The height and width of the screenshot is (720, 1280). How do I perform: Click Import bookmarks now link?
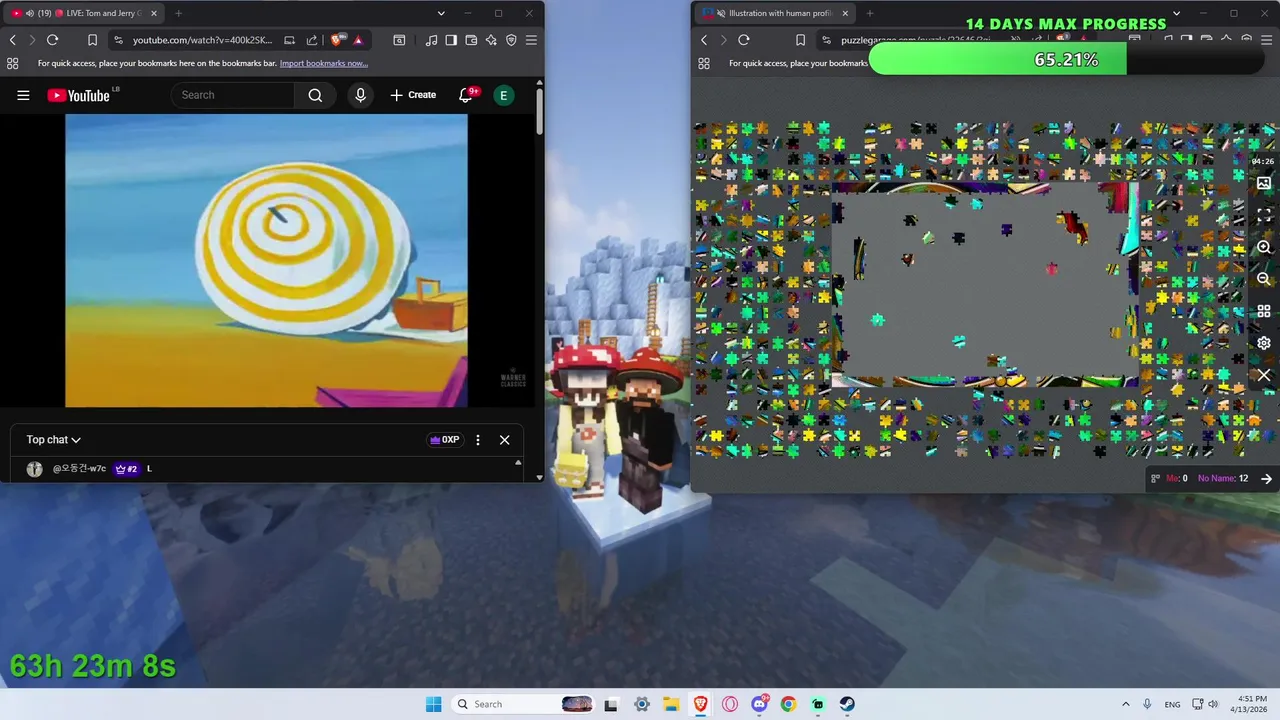pos(324,63)
